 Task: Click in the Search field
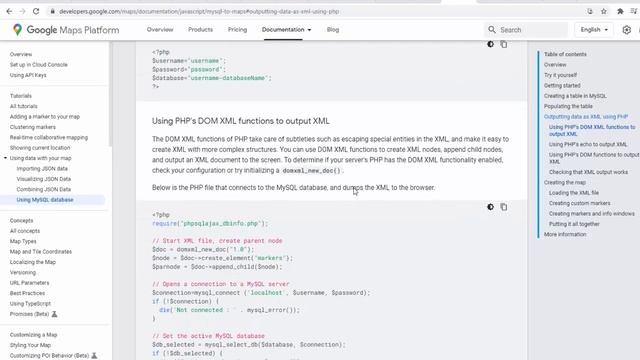click(526, 30)
